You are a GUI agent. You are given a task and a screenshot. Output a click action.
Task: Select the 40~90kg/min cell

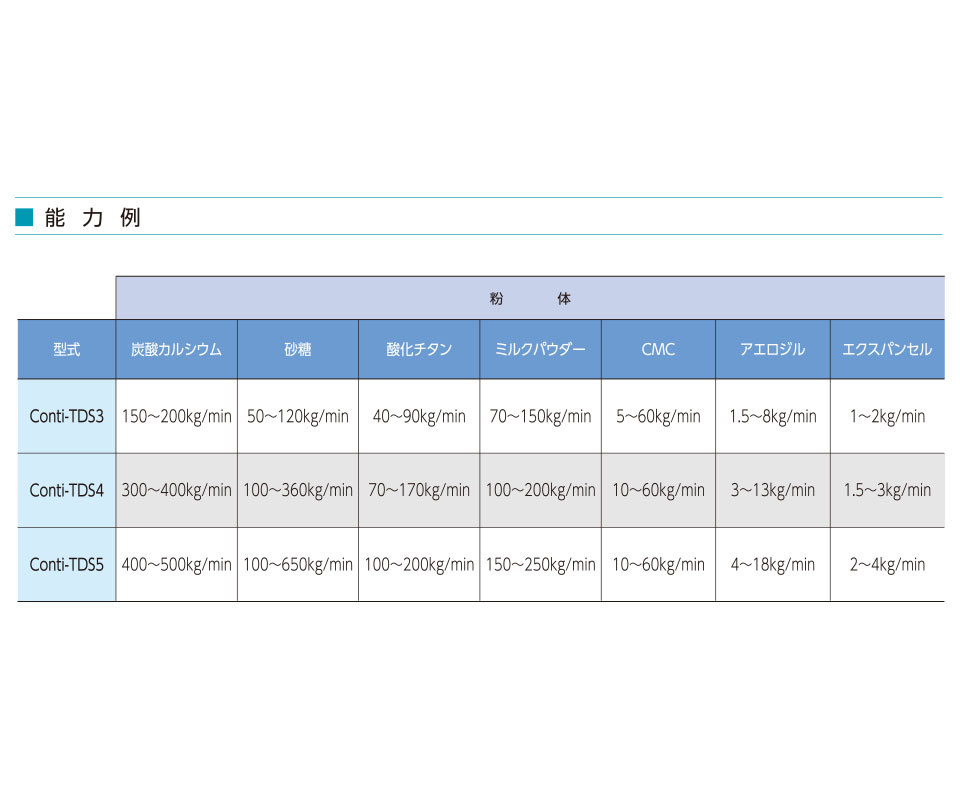[x=419, y=416]
